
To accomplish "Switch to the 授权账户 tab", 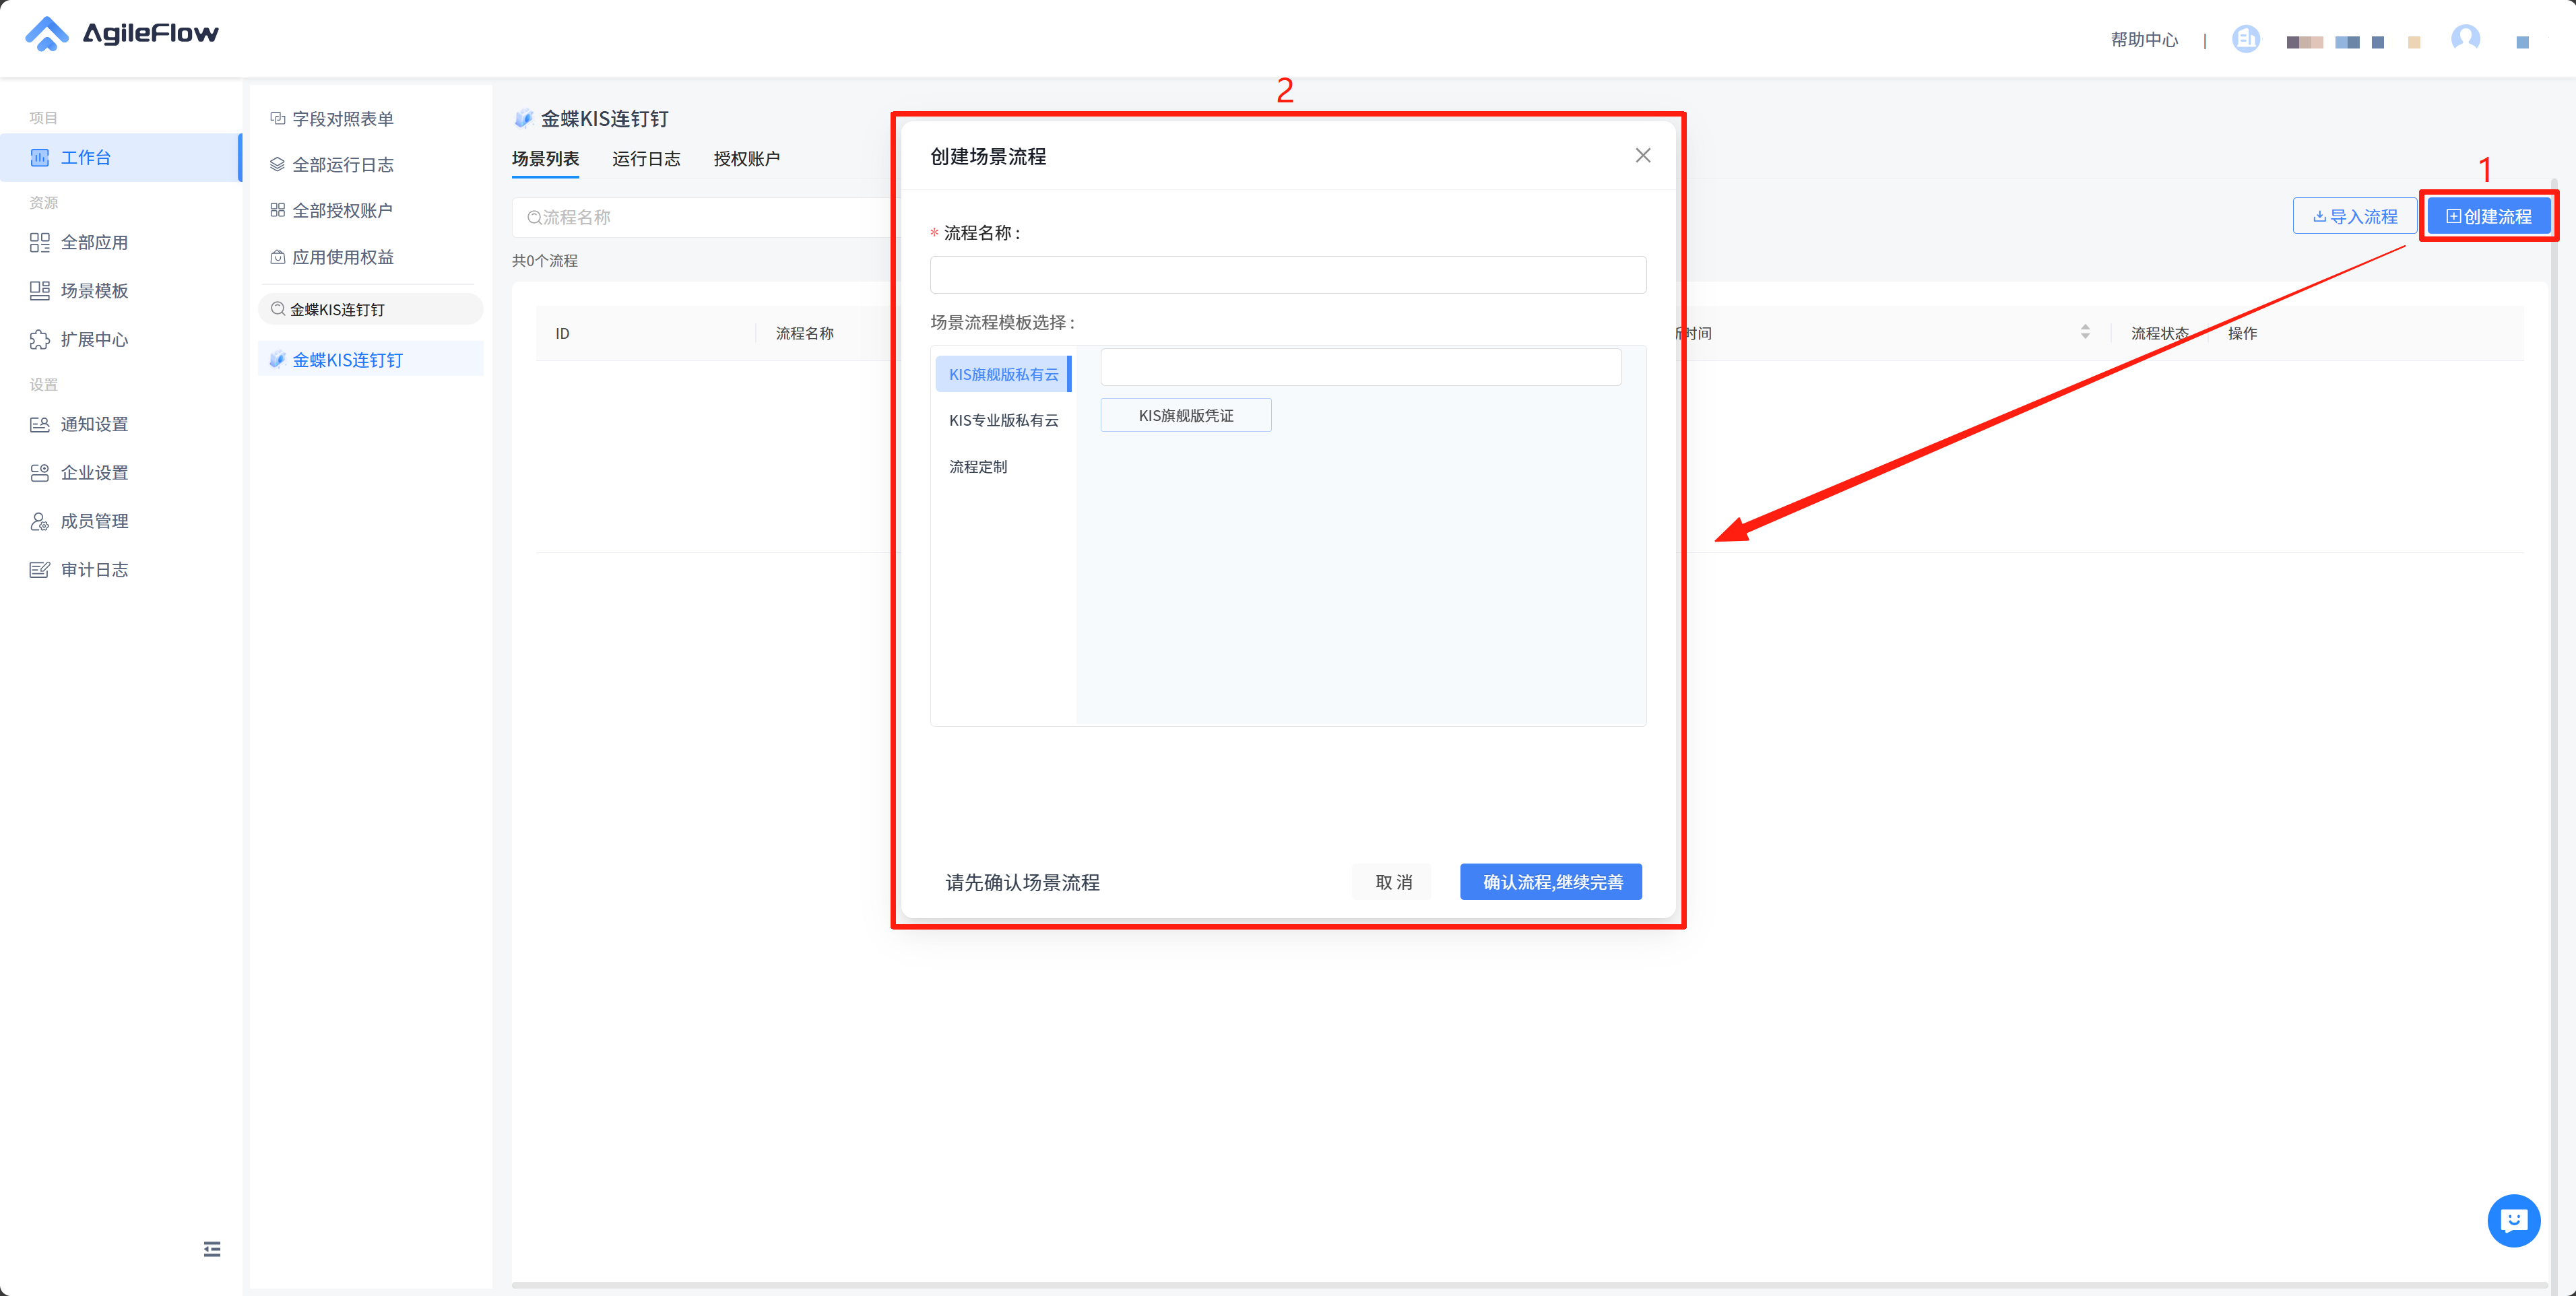I will pos(746,159).
